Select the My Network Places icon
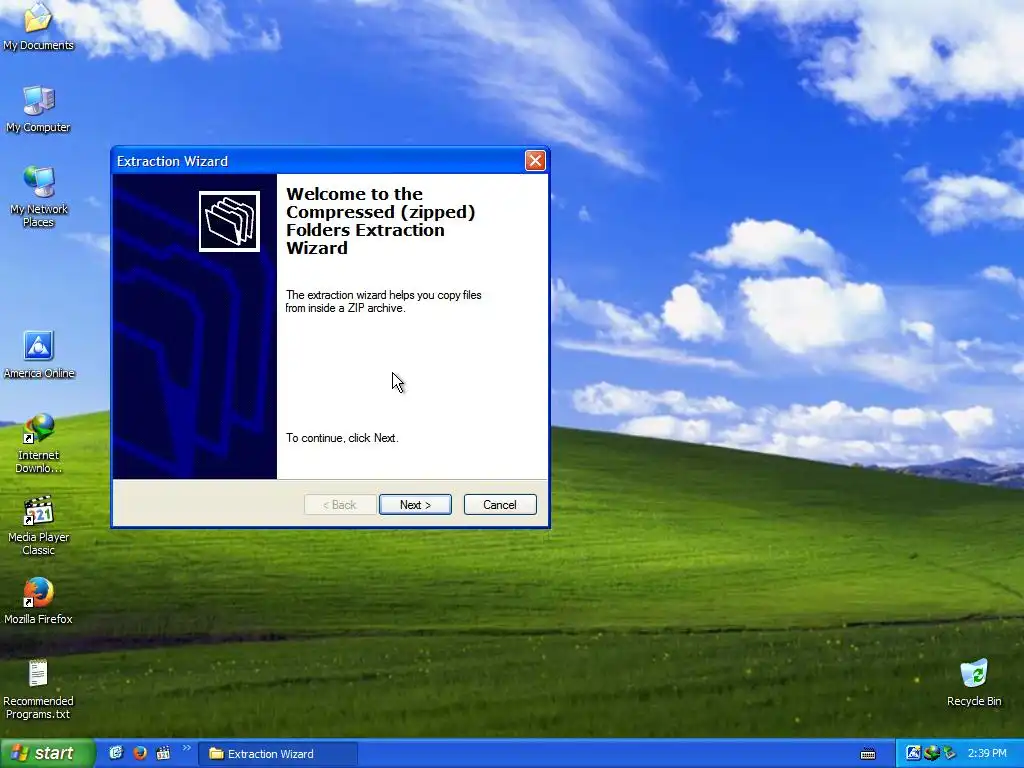1024x768 pixels. (39, 196)
